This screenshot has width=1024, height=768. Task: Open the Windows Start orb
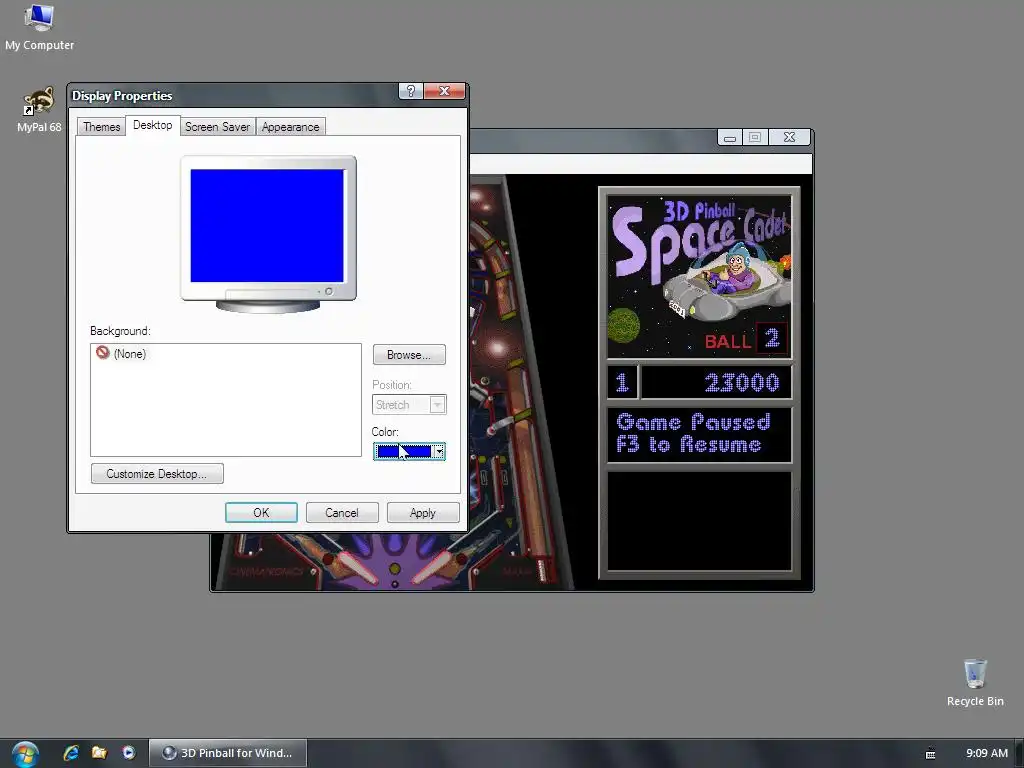click(25, 754)
